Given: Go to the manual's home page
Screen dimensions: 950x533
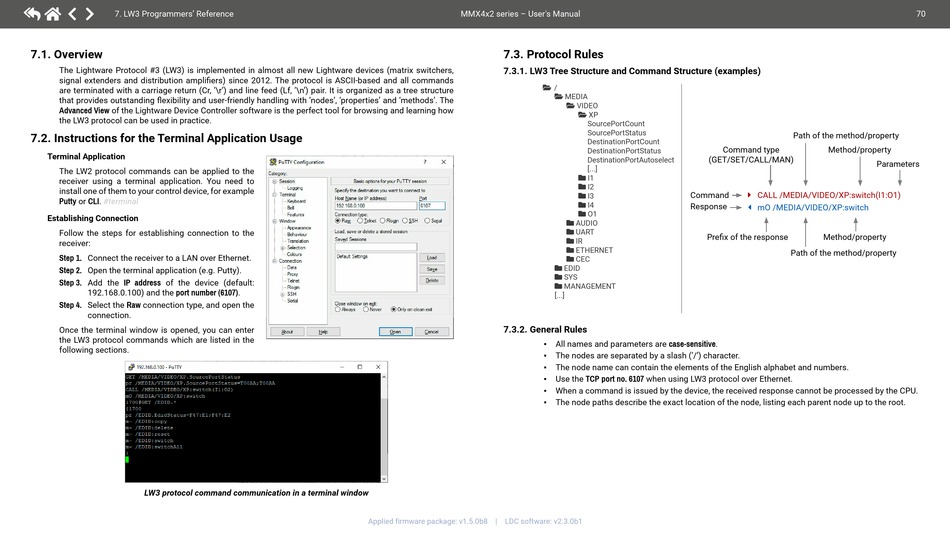Looking at the screenshot, I should point(52,14).
